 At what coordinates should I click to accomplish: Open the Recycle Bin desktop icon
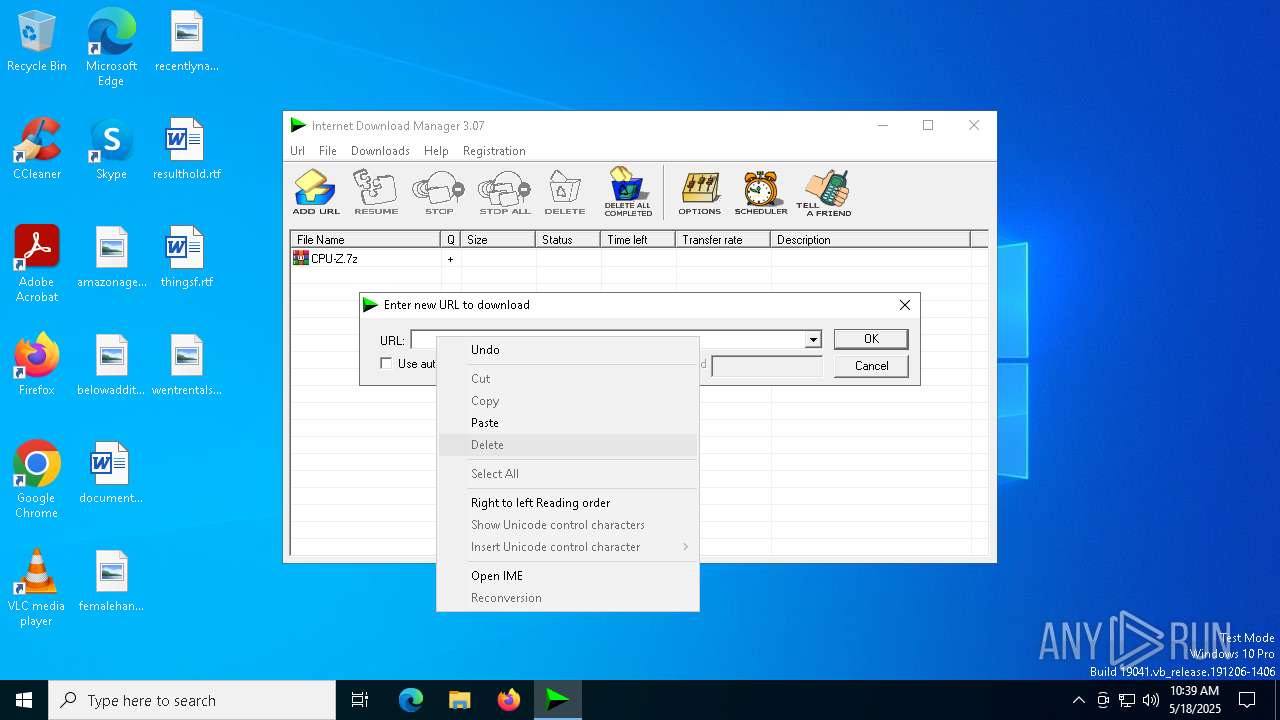tap(37, 42)
